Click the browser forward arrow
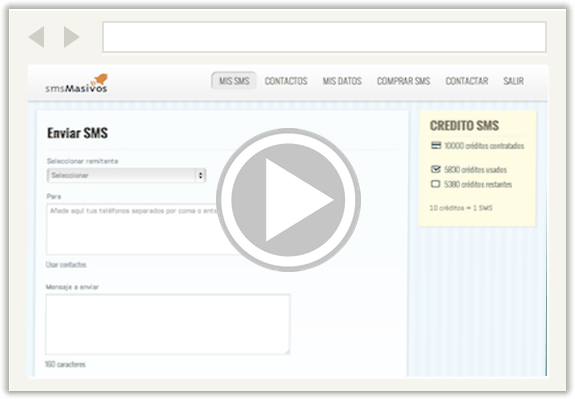Viewport: 575px width, 399px height. 72,37
